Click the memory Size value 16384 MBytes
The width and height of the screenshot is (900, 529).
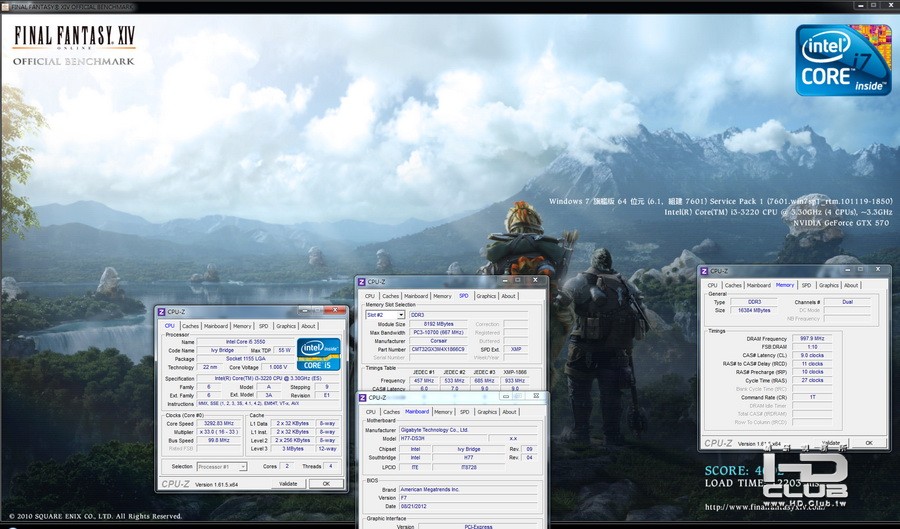[x=754, y=310]
